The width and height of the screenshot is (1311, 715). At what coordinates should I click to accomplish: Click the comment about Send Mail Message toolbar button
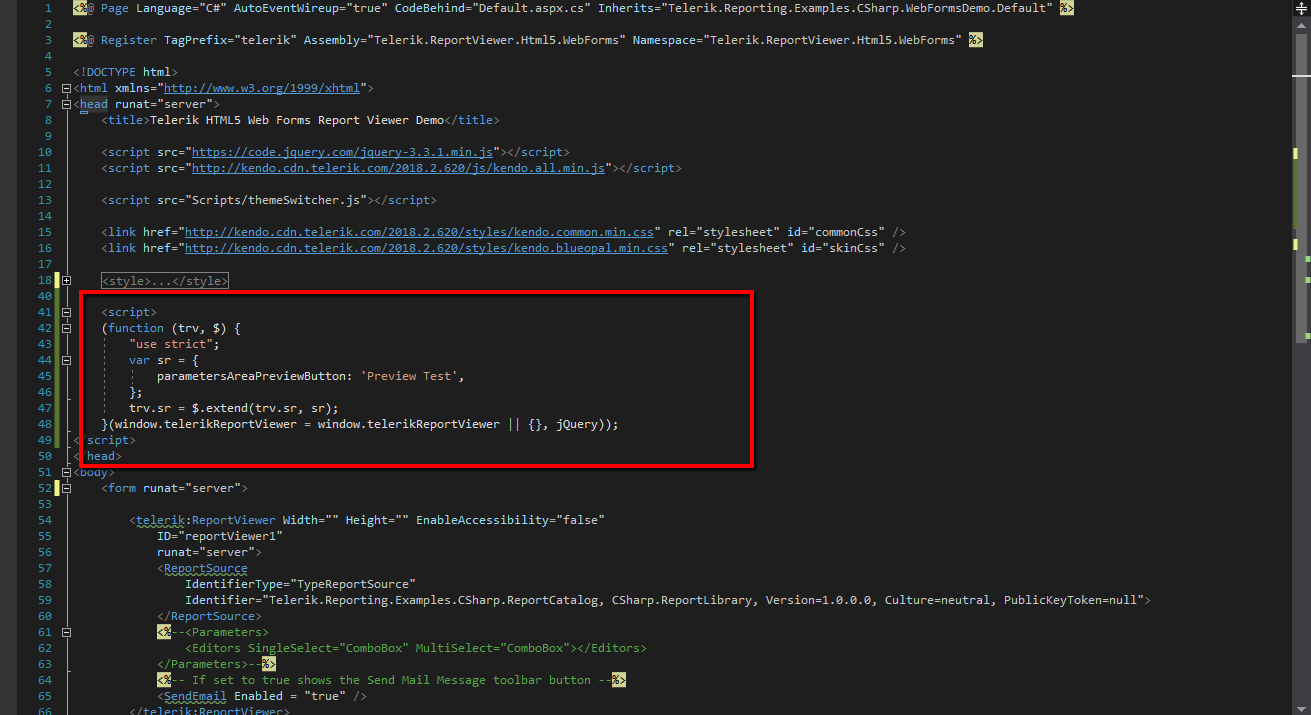pos(391,680)
